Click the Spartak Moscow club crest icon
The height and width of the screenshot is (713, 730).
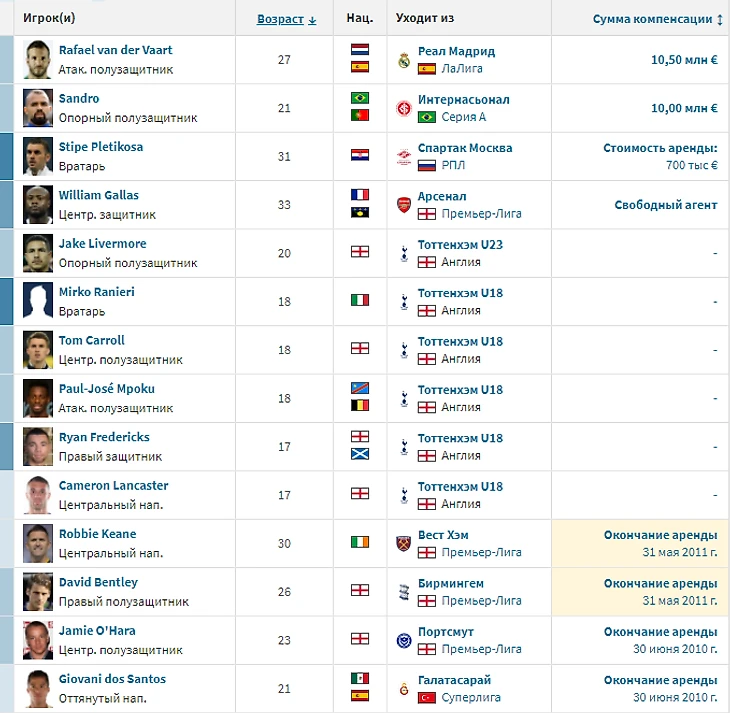click(404, 156)
